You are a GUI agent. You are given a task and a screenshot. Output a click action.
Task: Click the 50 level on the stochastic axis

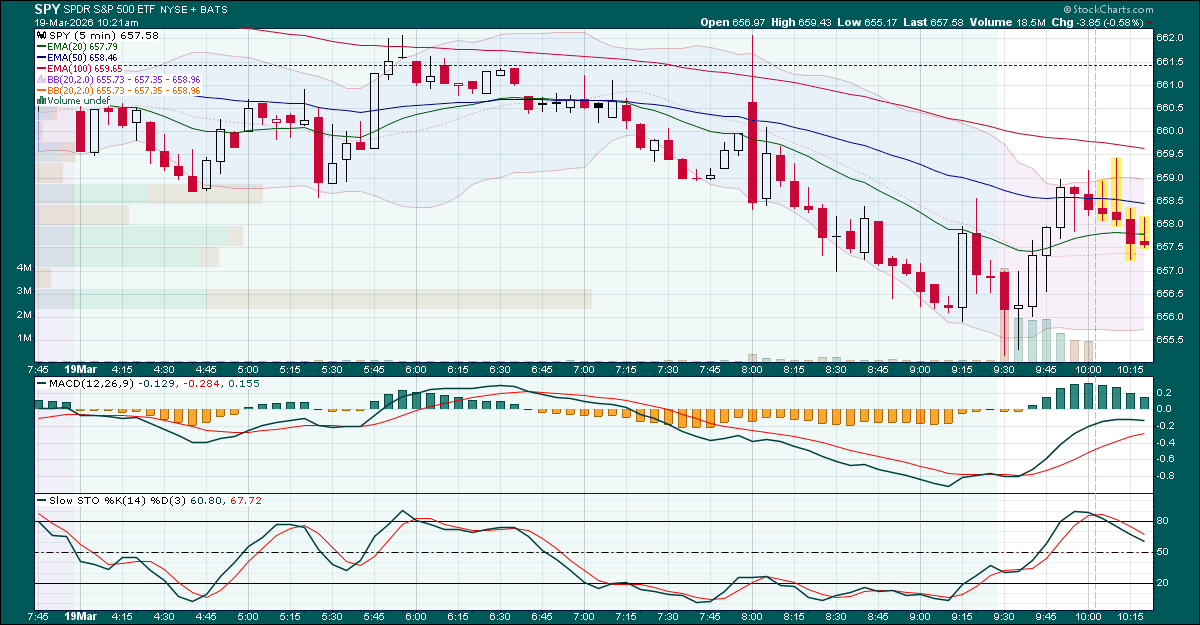click(x=1164, y=552)
